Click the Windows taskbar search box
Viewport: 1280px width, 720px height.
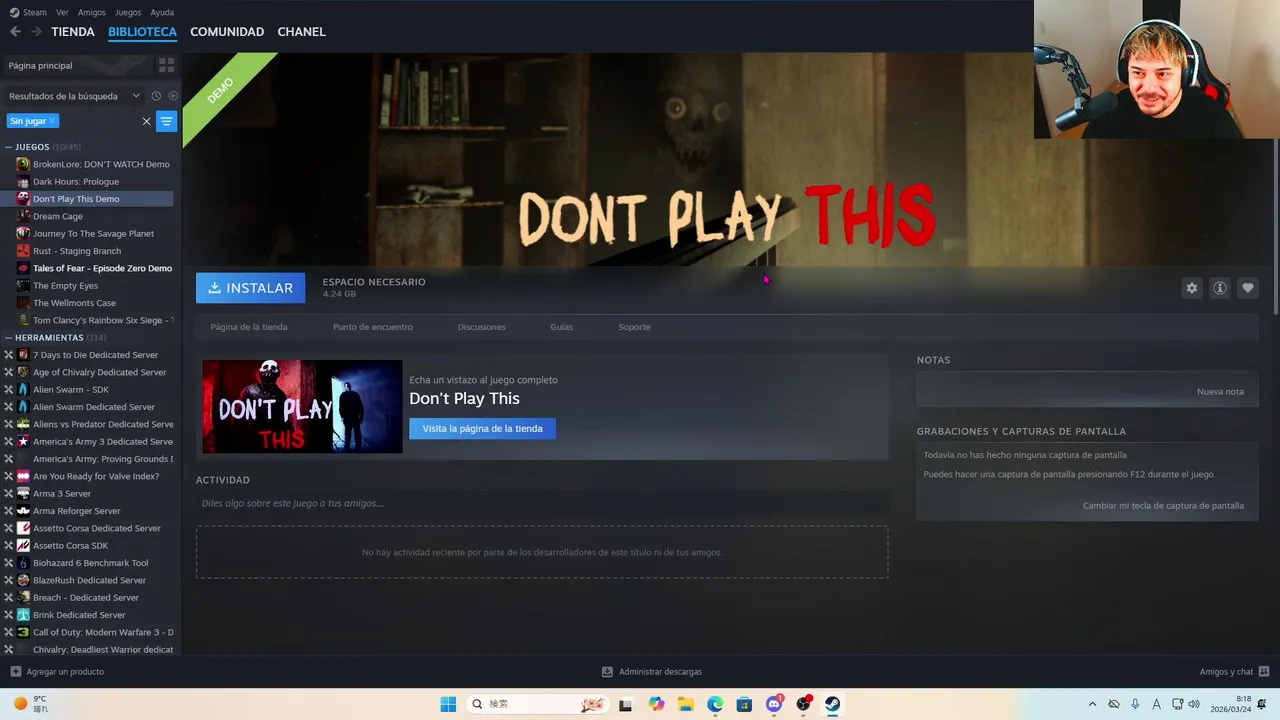point(538,704)
